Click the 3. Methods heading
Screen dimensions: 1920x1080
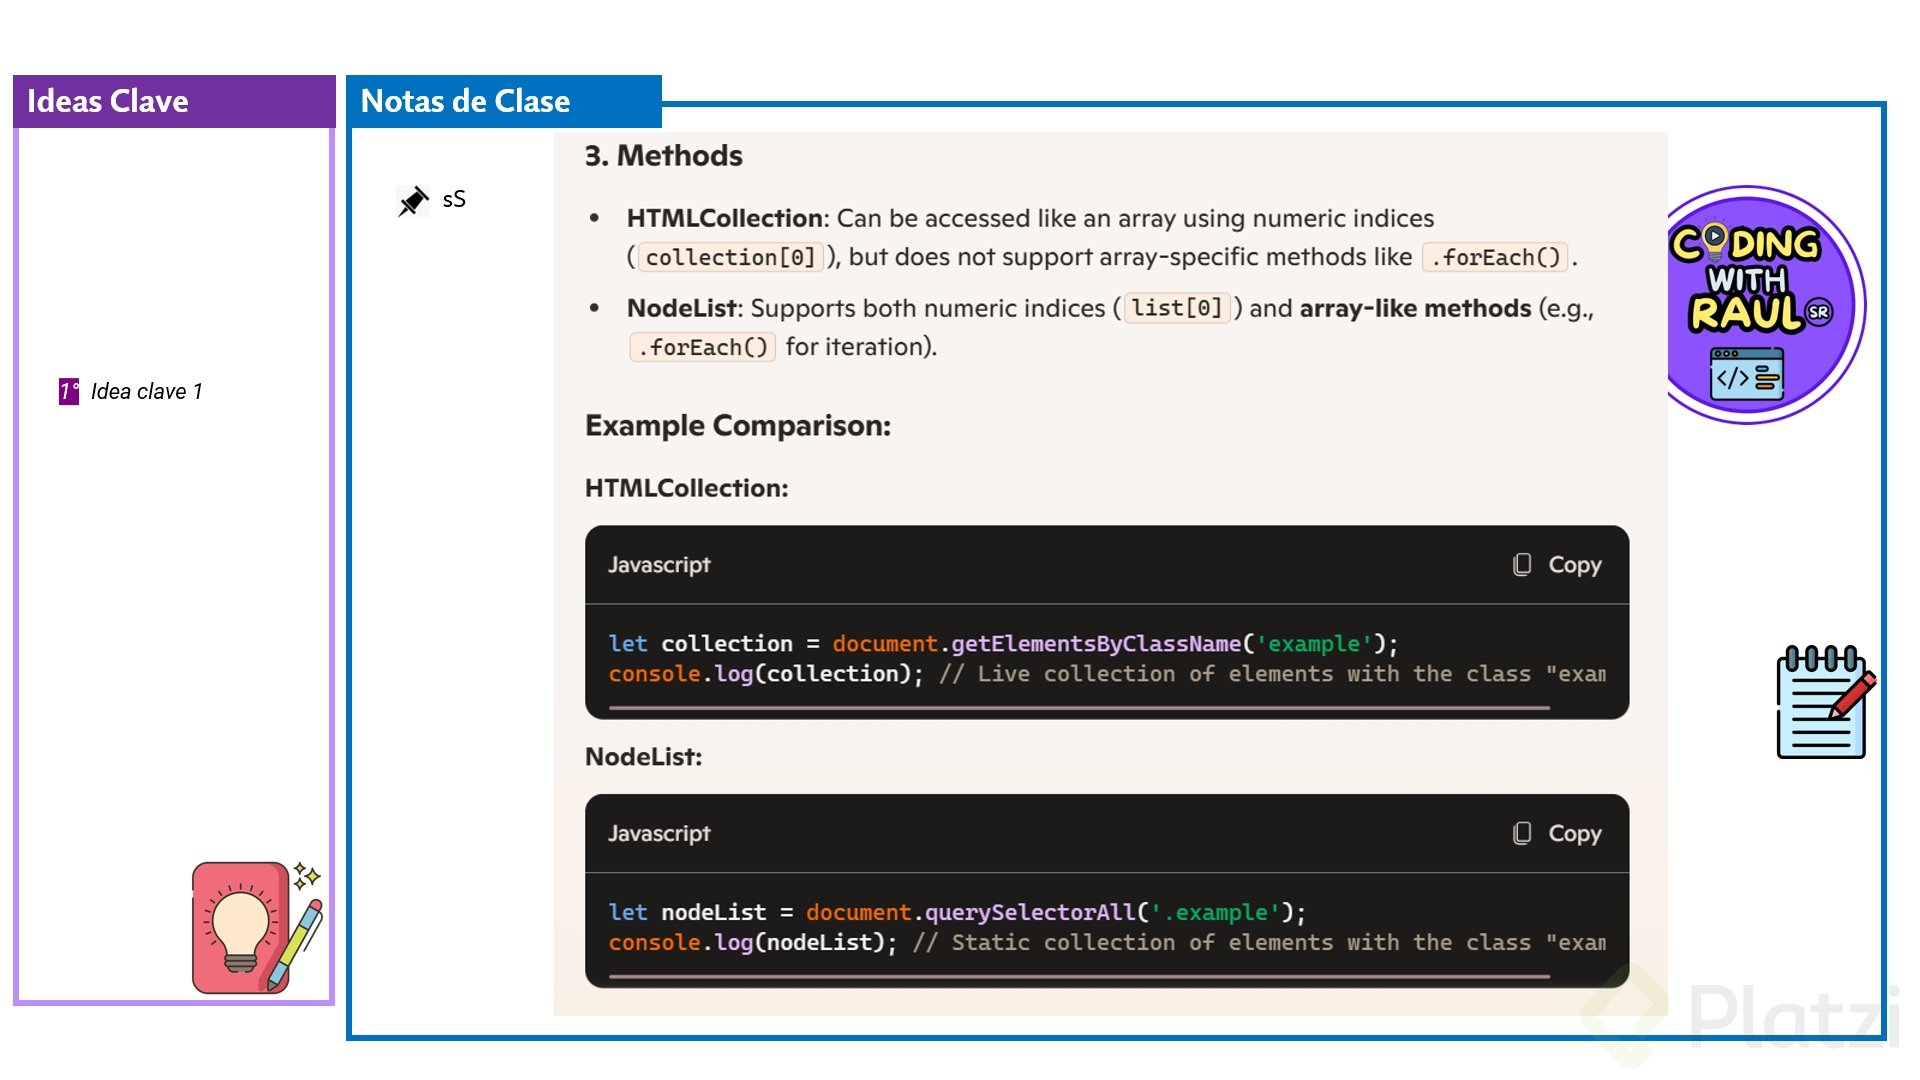663,156
